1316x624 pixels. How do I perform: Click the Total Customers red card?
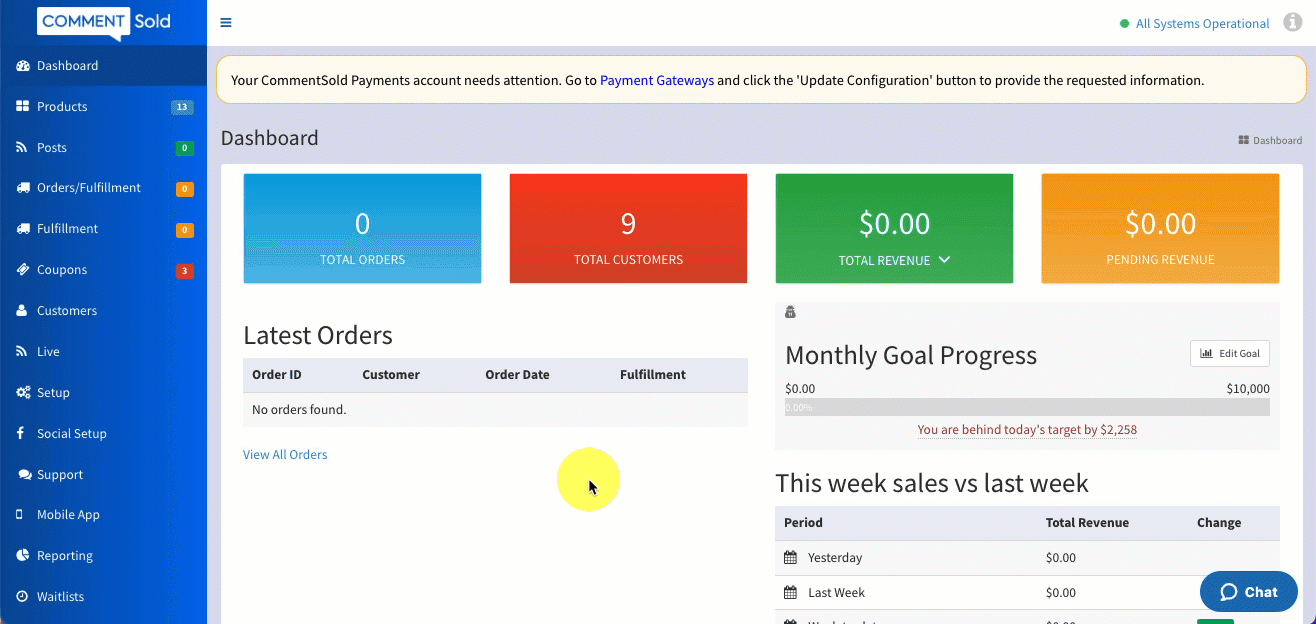(628, 229)
